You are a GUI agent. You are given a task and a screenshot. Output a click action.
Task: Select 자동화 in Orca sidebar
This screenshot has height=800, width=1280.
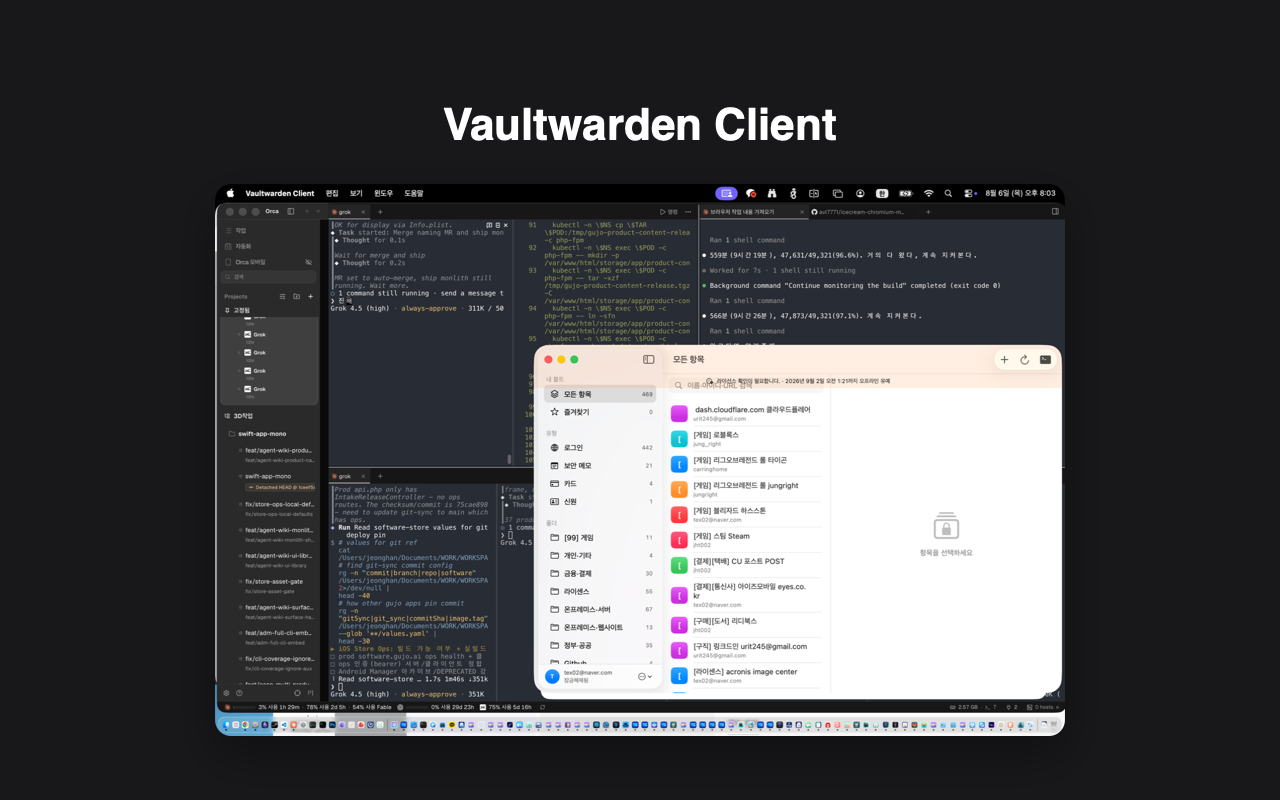[270, 246]
